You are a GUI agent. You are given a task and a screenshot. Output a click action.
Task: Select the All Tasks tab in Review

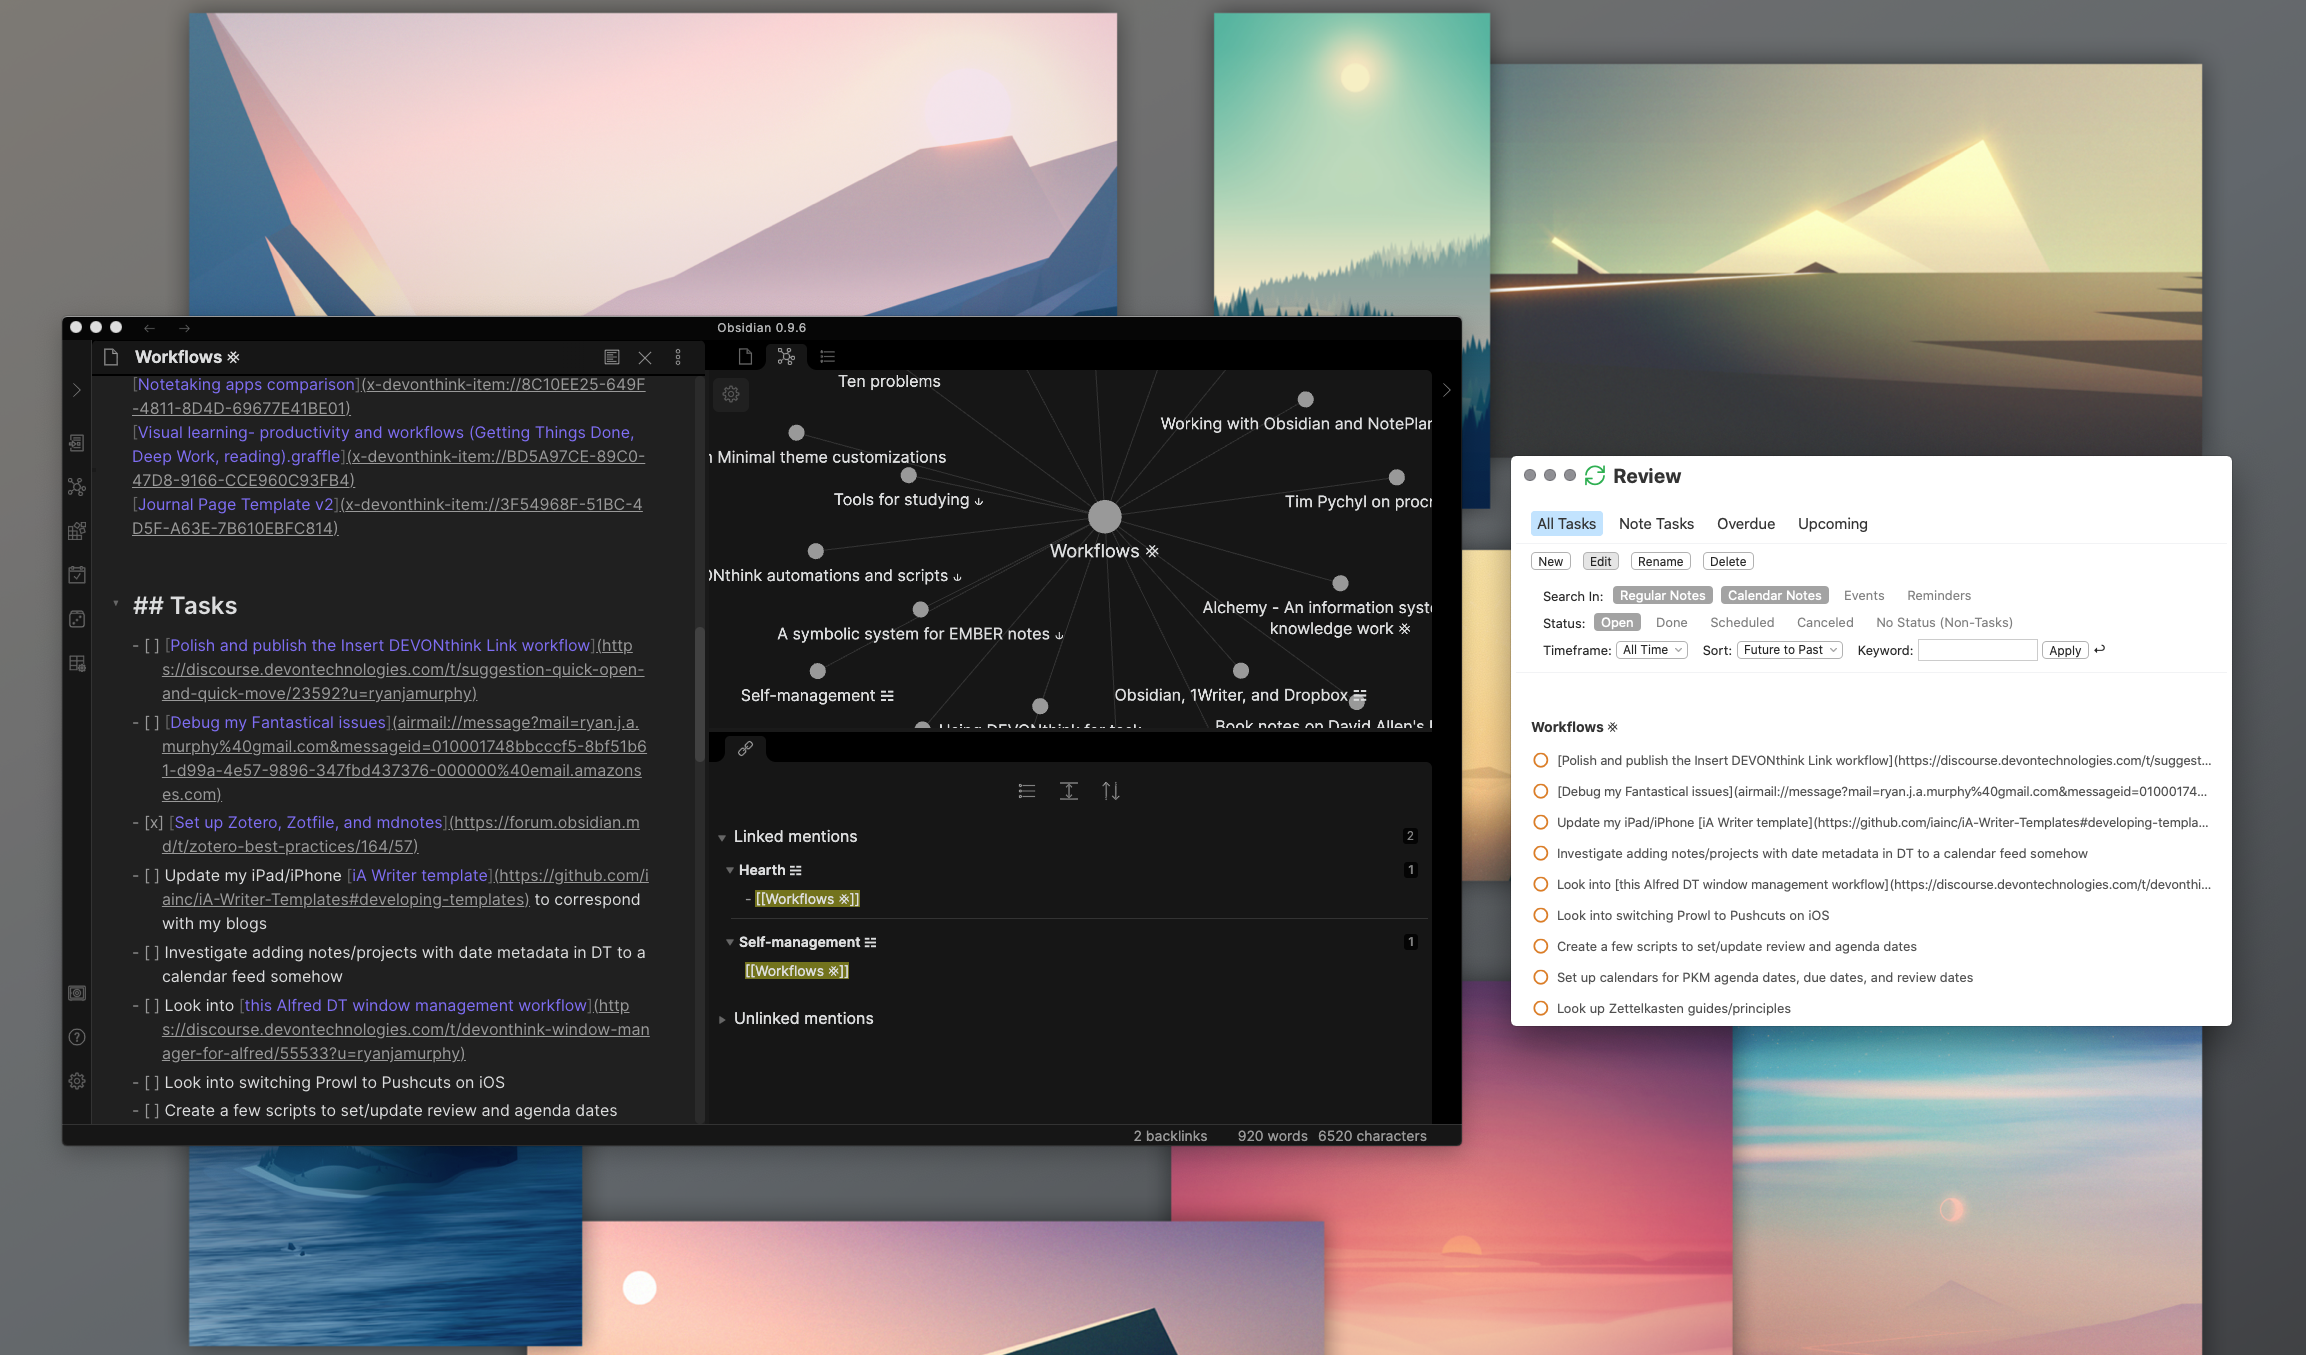tap(1566, 523)
